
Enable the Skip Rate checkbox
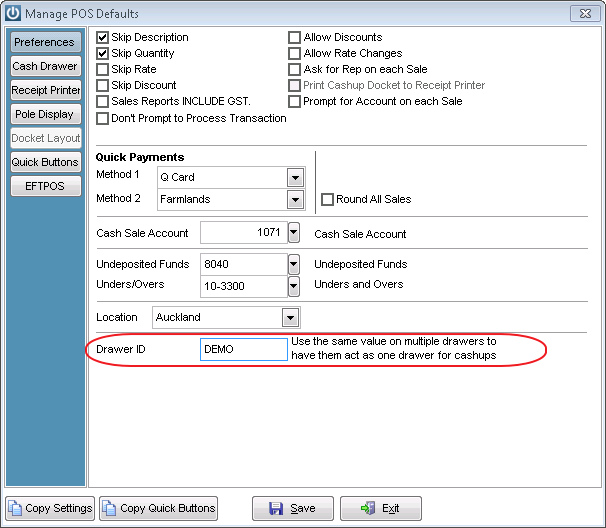click(x=102, y=70)
